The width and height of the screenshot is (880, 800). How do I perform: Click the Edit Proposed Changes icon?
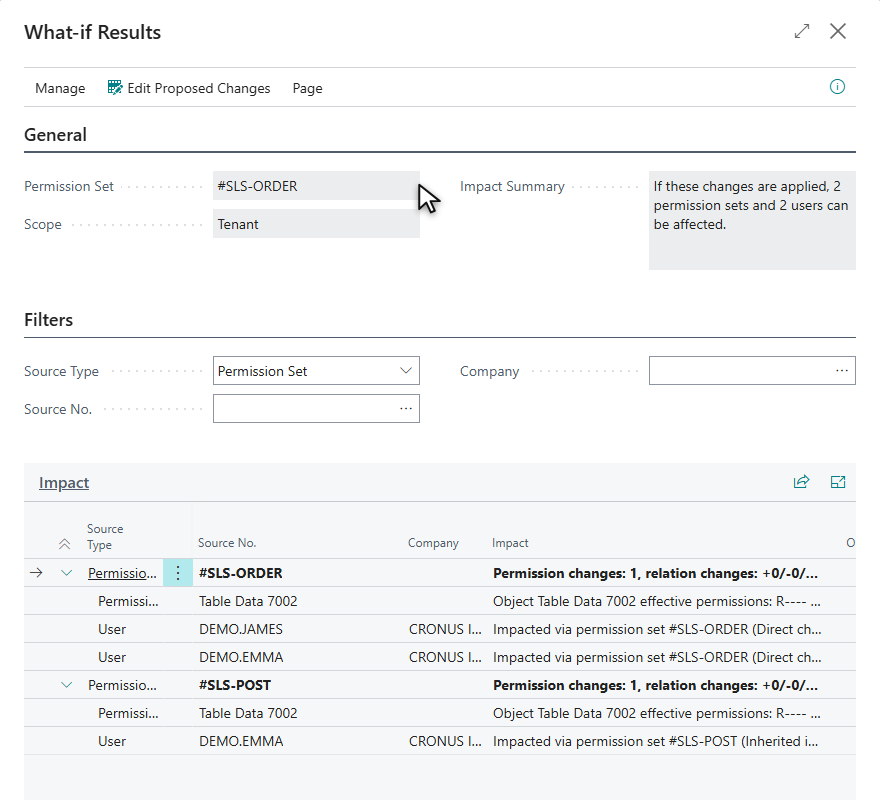point(115,88)
